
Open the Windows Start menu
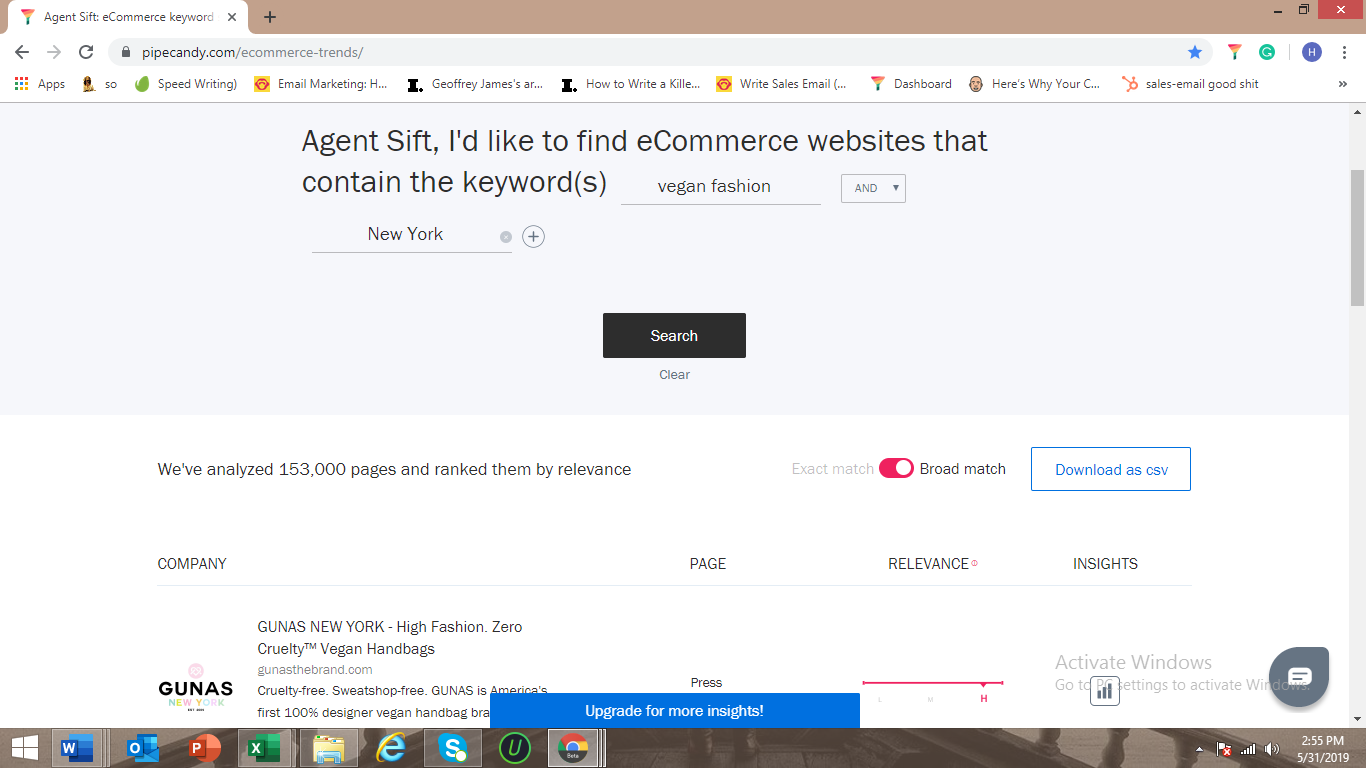click(x=24, y=747)
